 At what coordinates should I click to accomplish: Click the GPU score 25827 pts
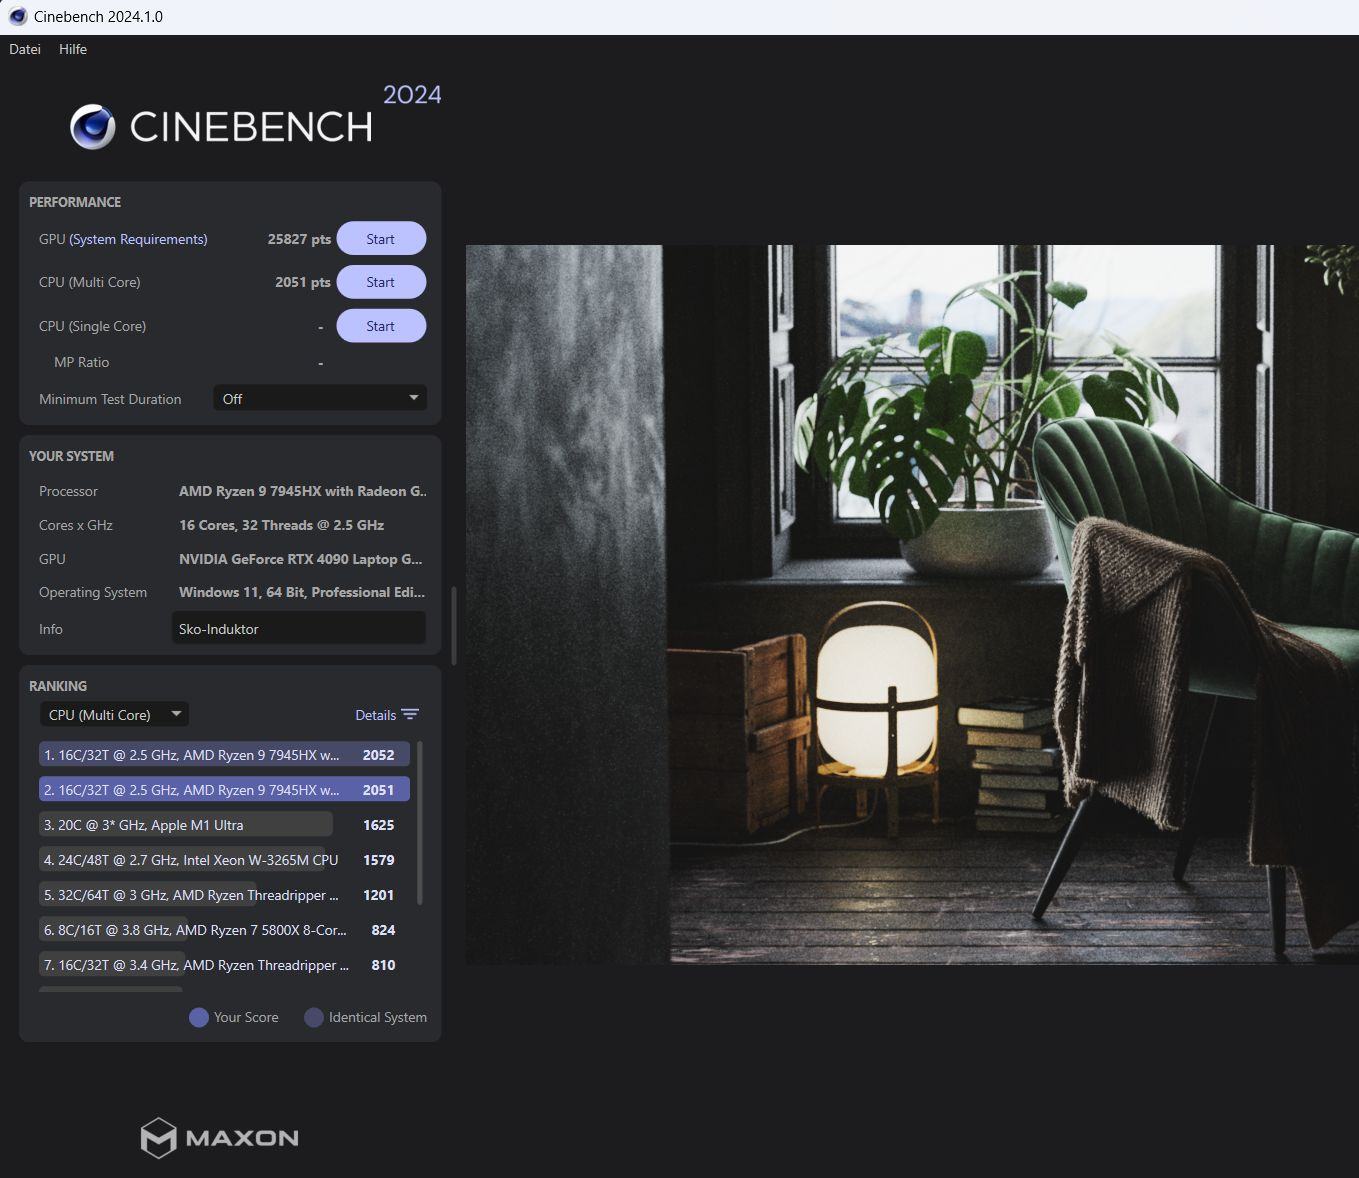tap(299, 239)
